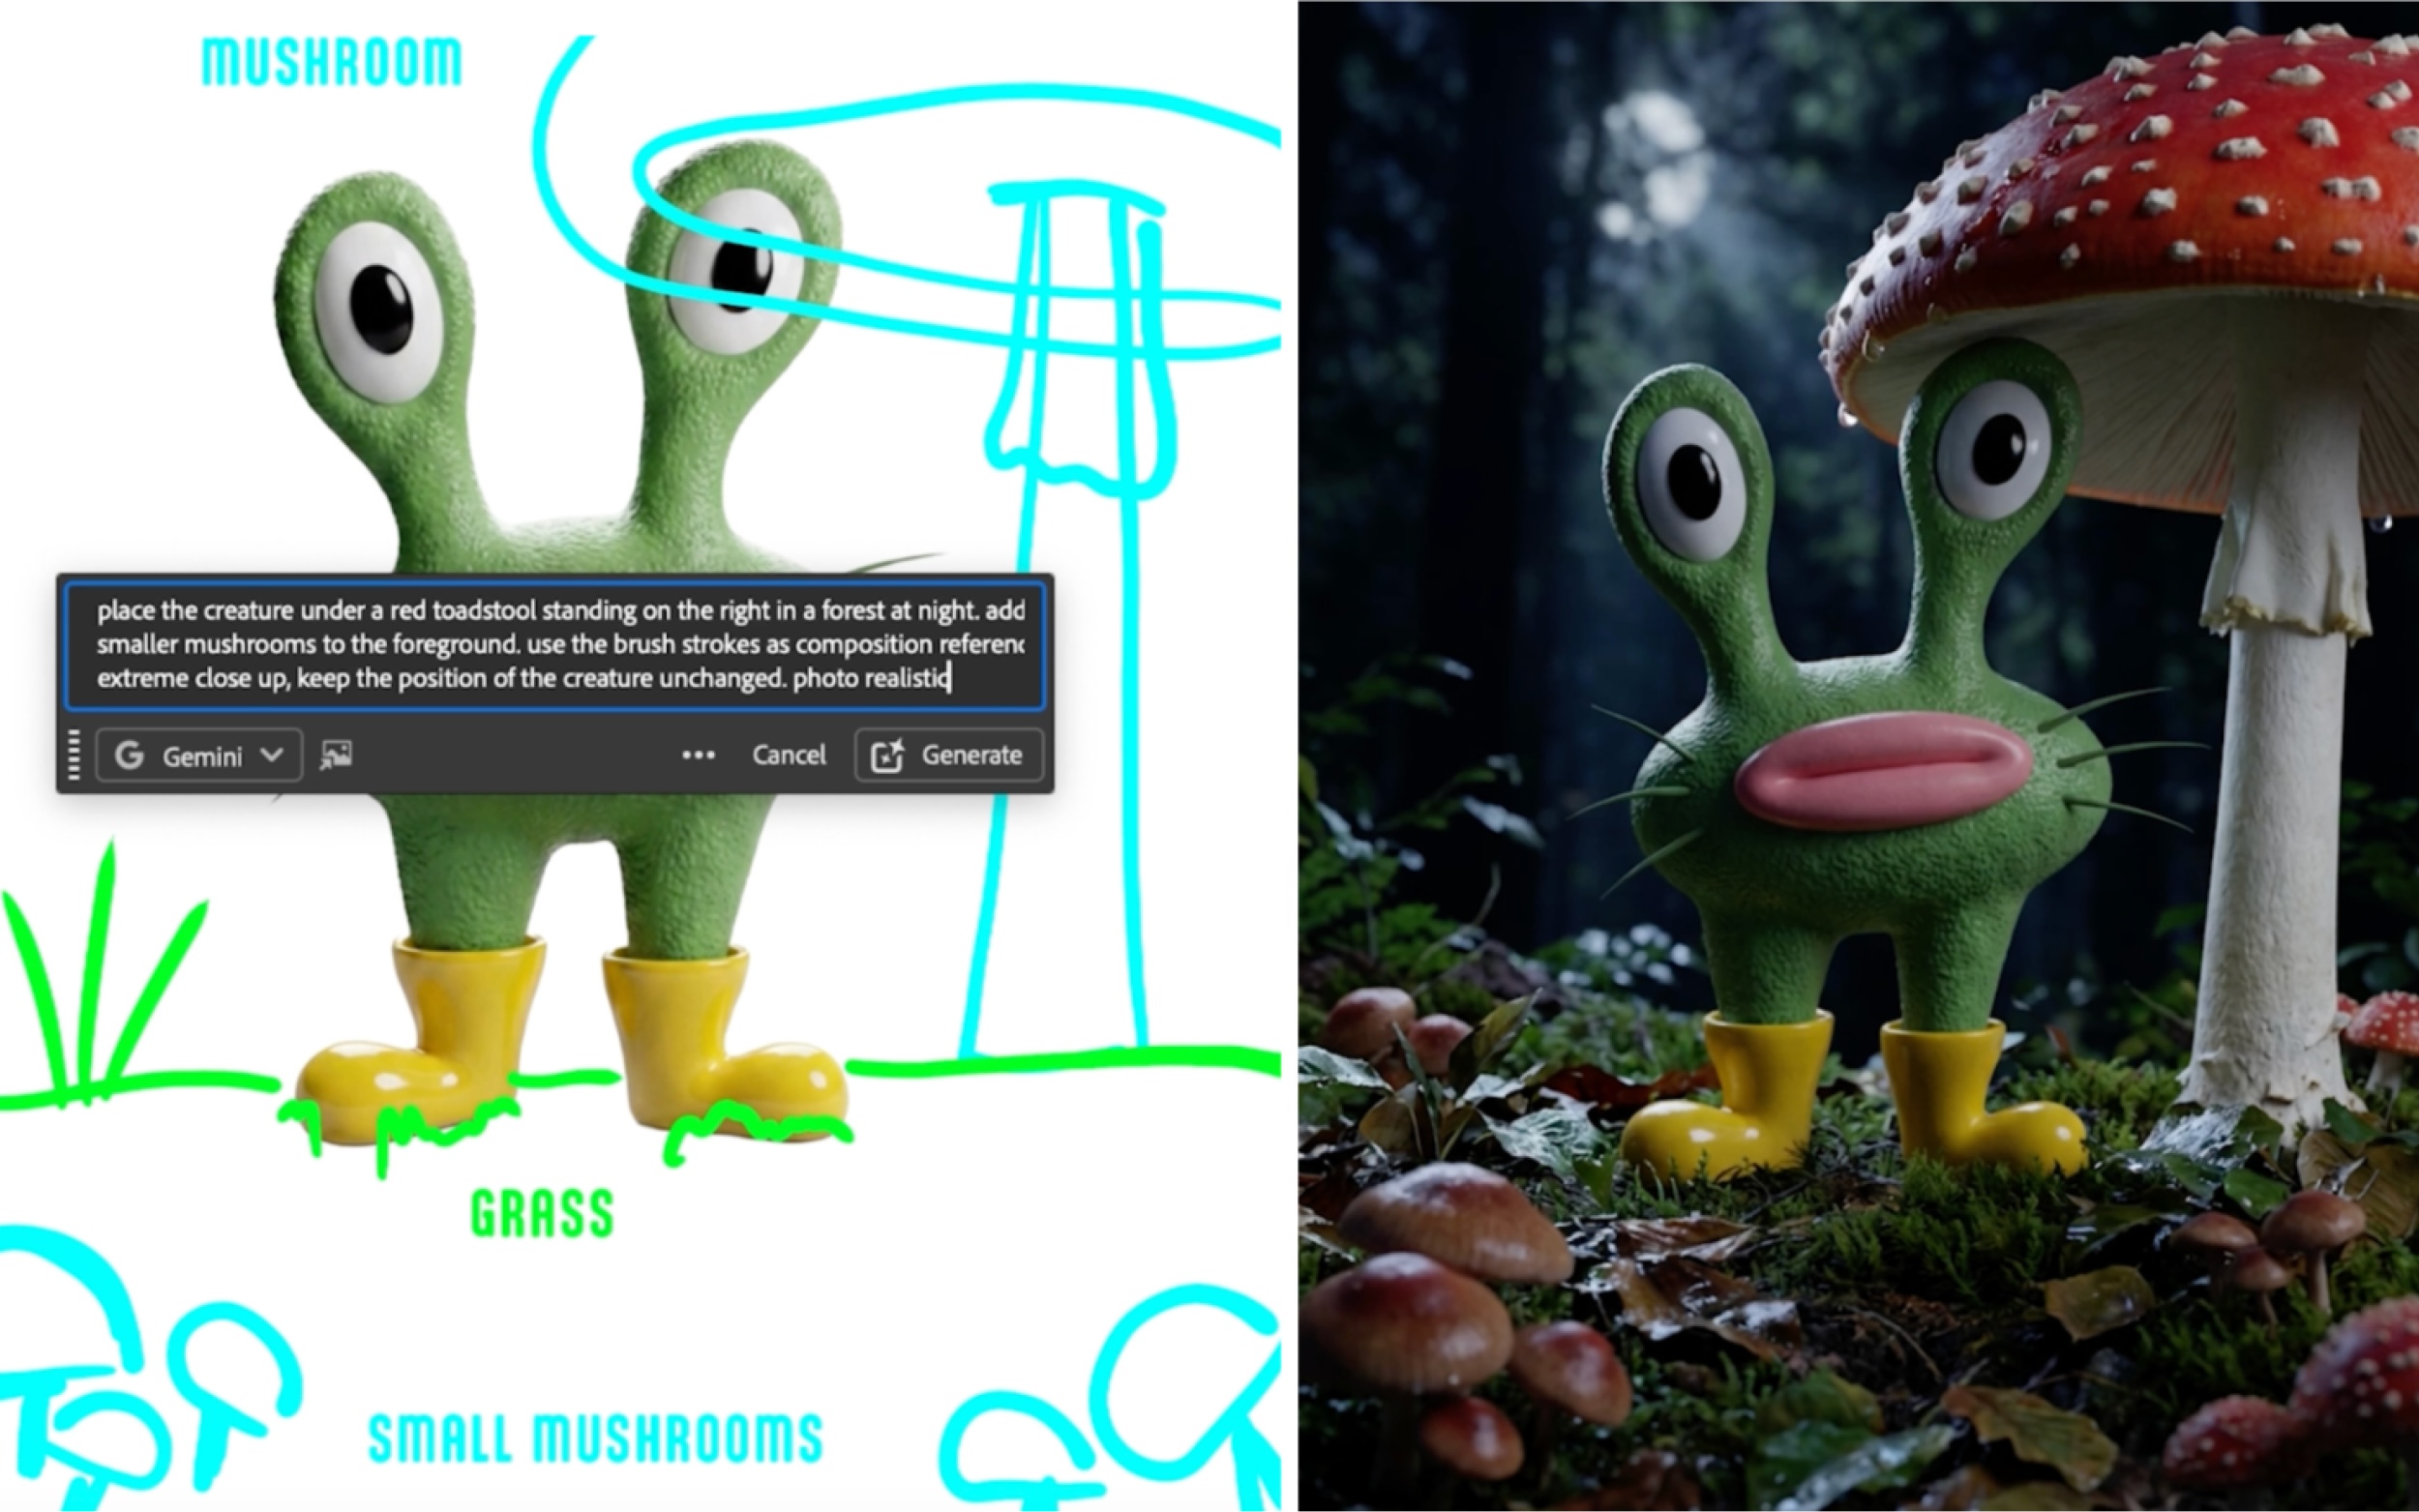Cancel the generative prompt
The height and width of the screenshot is (1512, 2419).
[789, 755]
